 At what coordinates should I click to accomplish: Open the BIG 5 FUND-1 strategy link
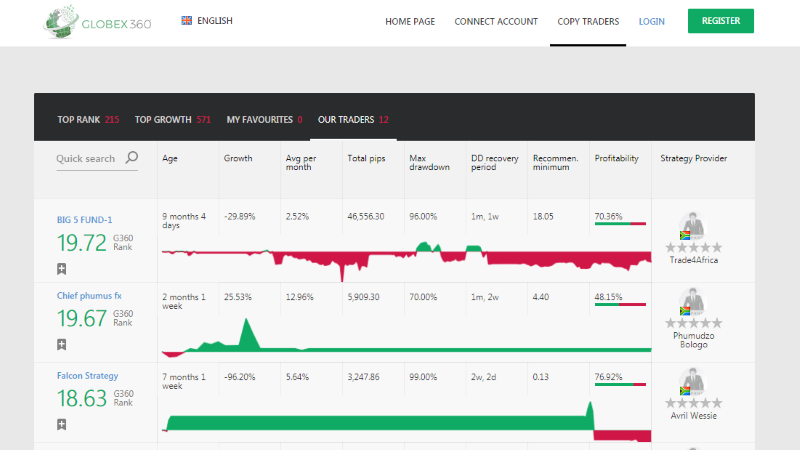click(x=84, y=220)
